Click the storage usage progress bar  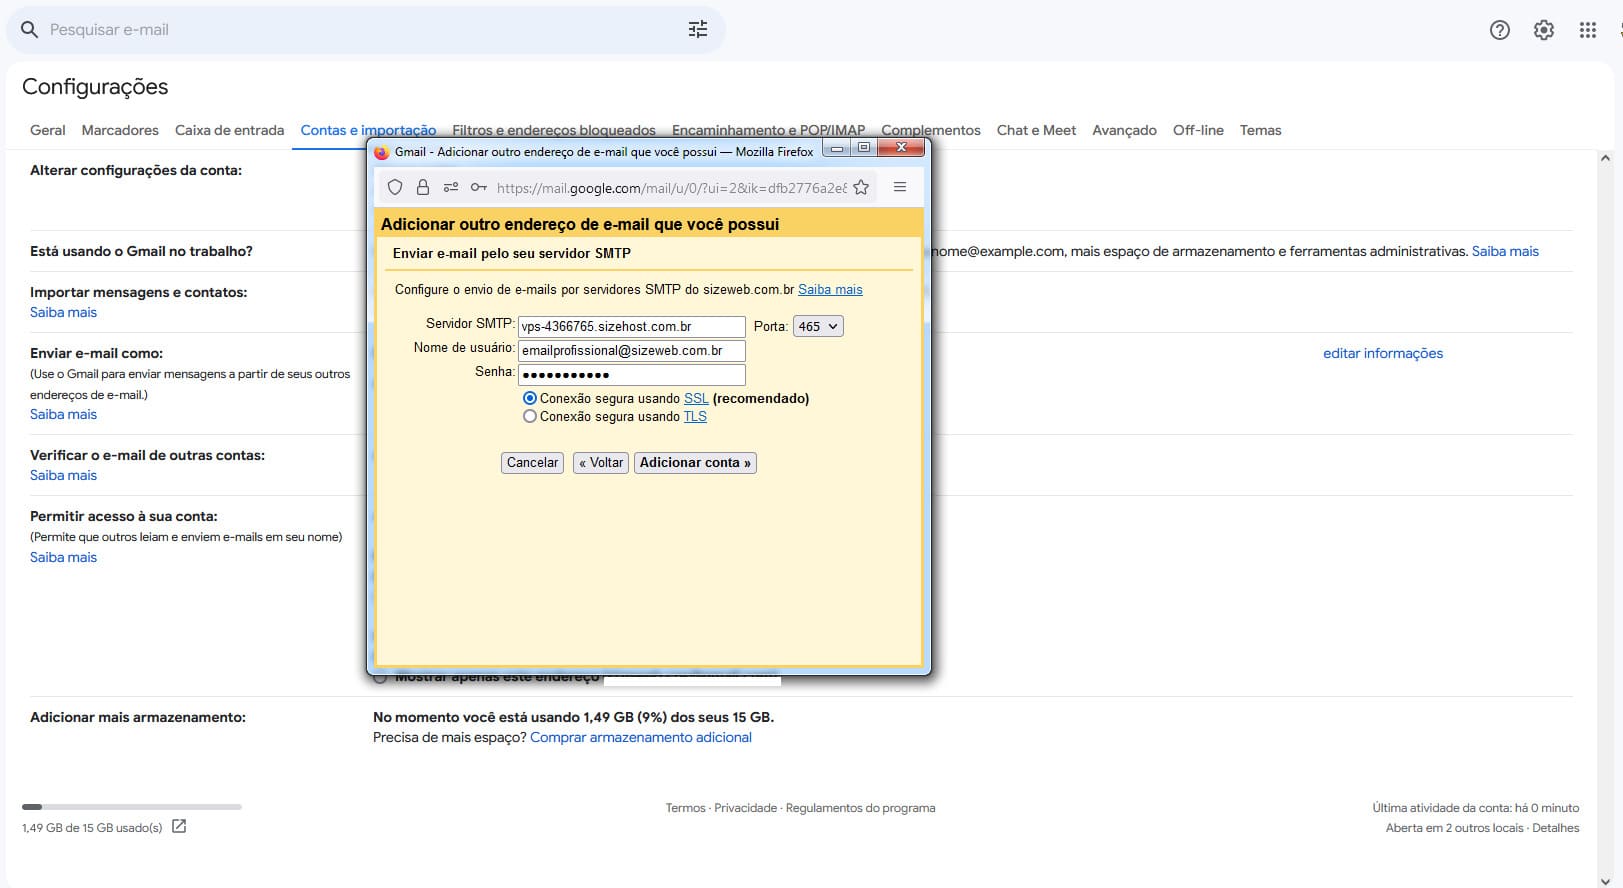point(132,807)
